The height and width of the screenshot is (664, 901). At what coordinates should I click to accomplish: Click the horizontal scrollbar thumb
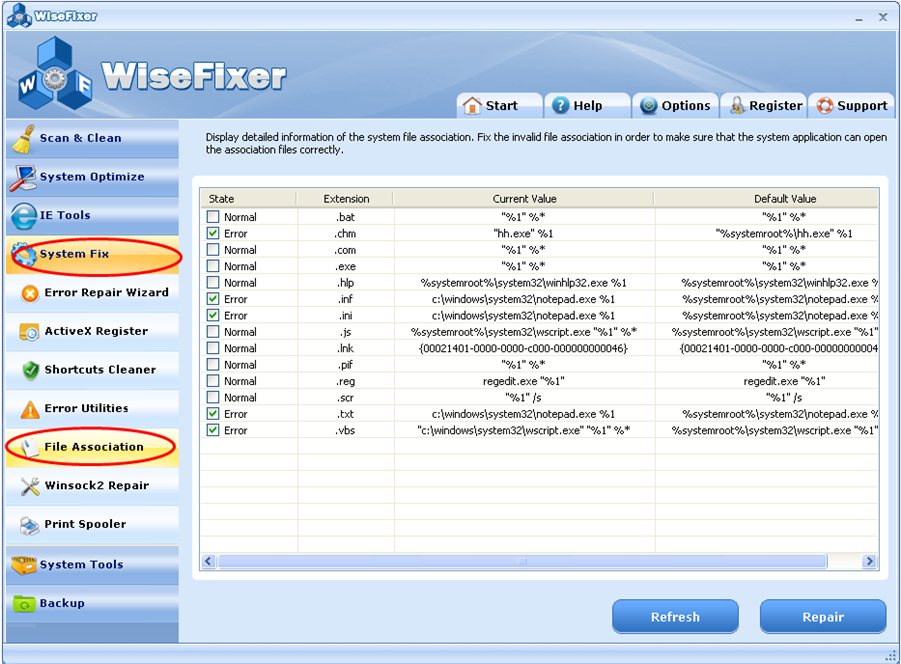pyautogui.click(x=522, y=561)
